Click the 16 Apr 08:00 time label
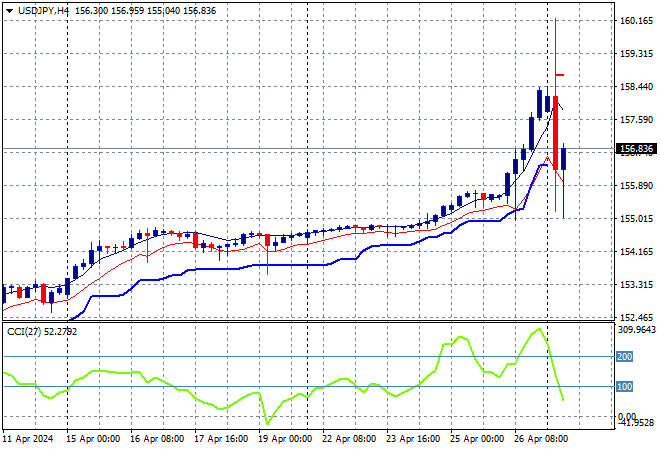Image resolution: width=660 pixels, height=450 pixels. coord(157,439)
